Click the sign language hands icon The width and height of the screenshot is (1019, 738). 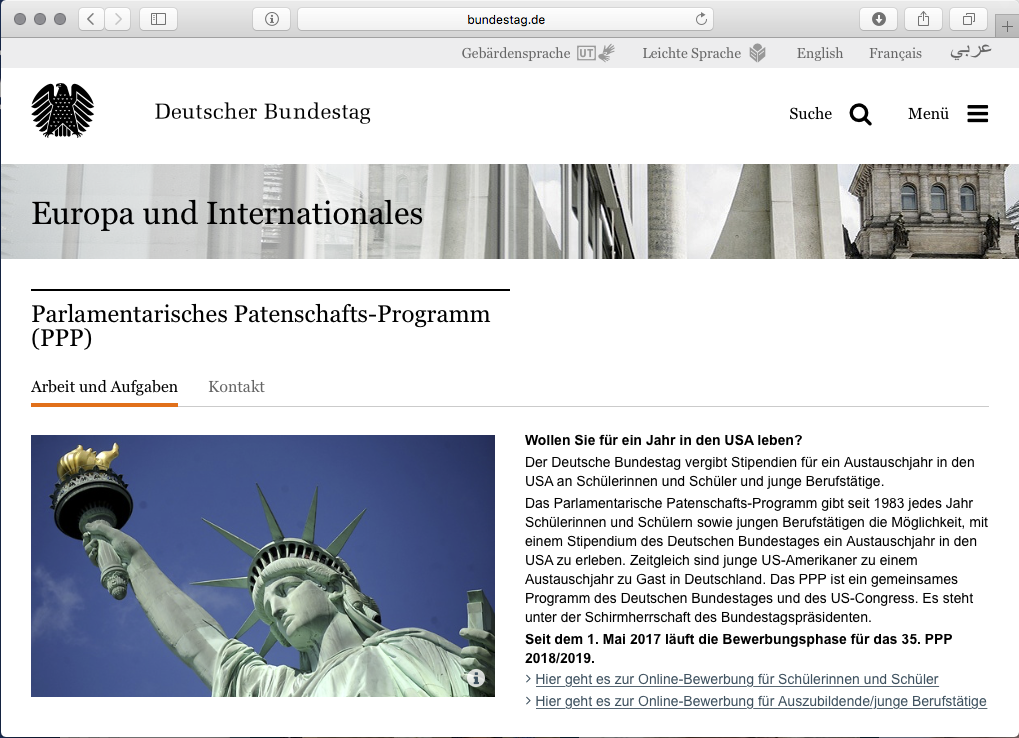tap(606, 53)
